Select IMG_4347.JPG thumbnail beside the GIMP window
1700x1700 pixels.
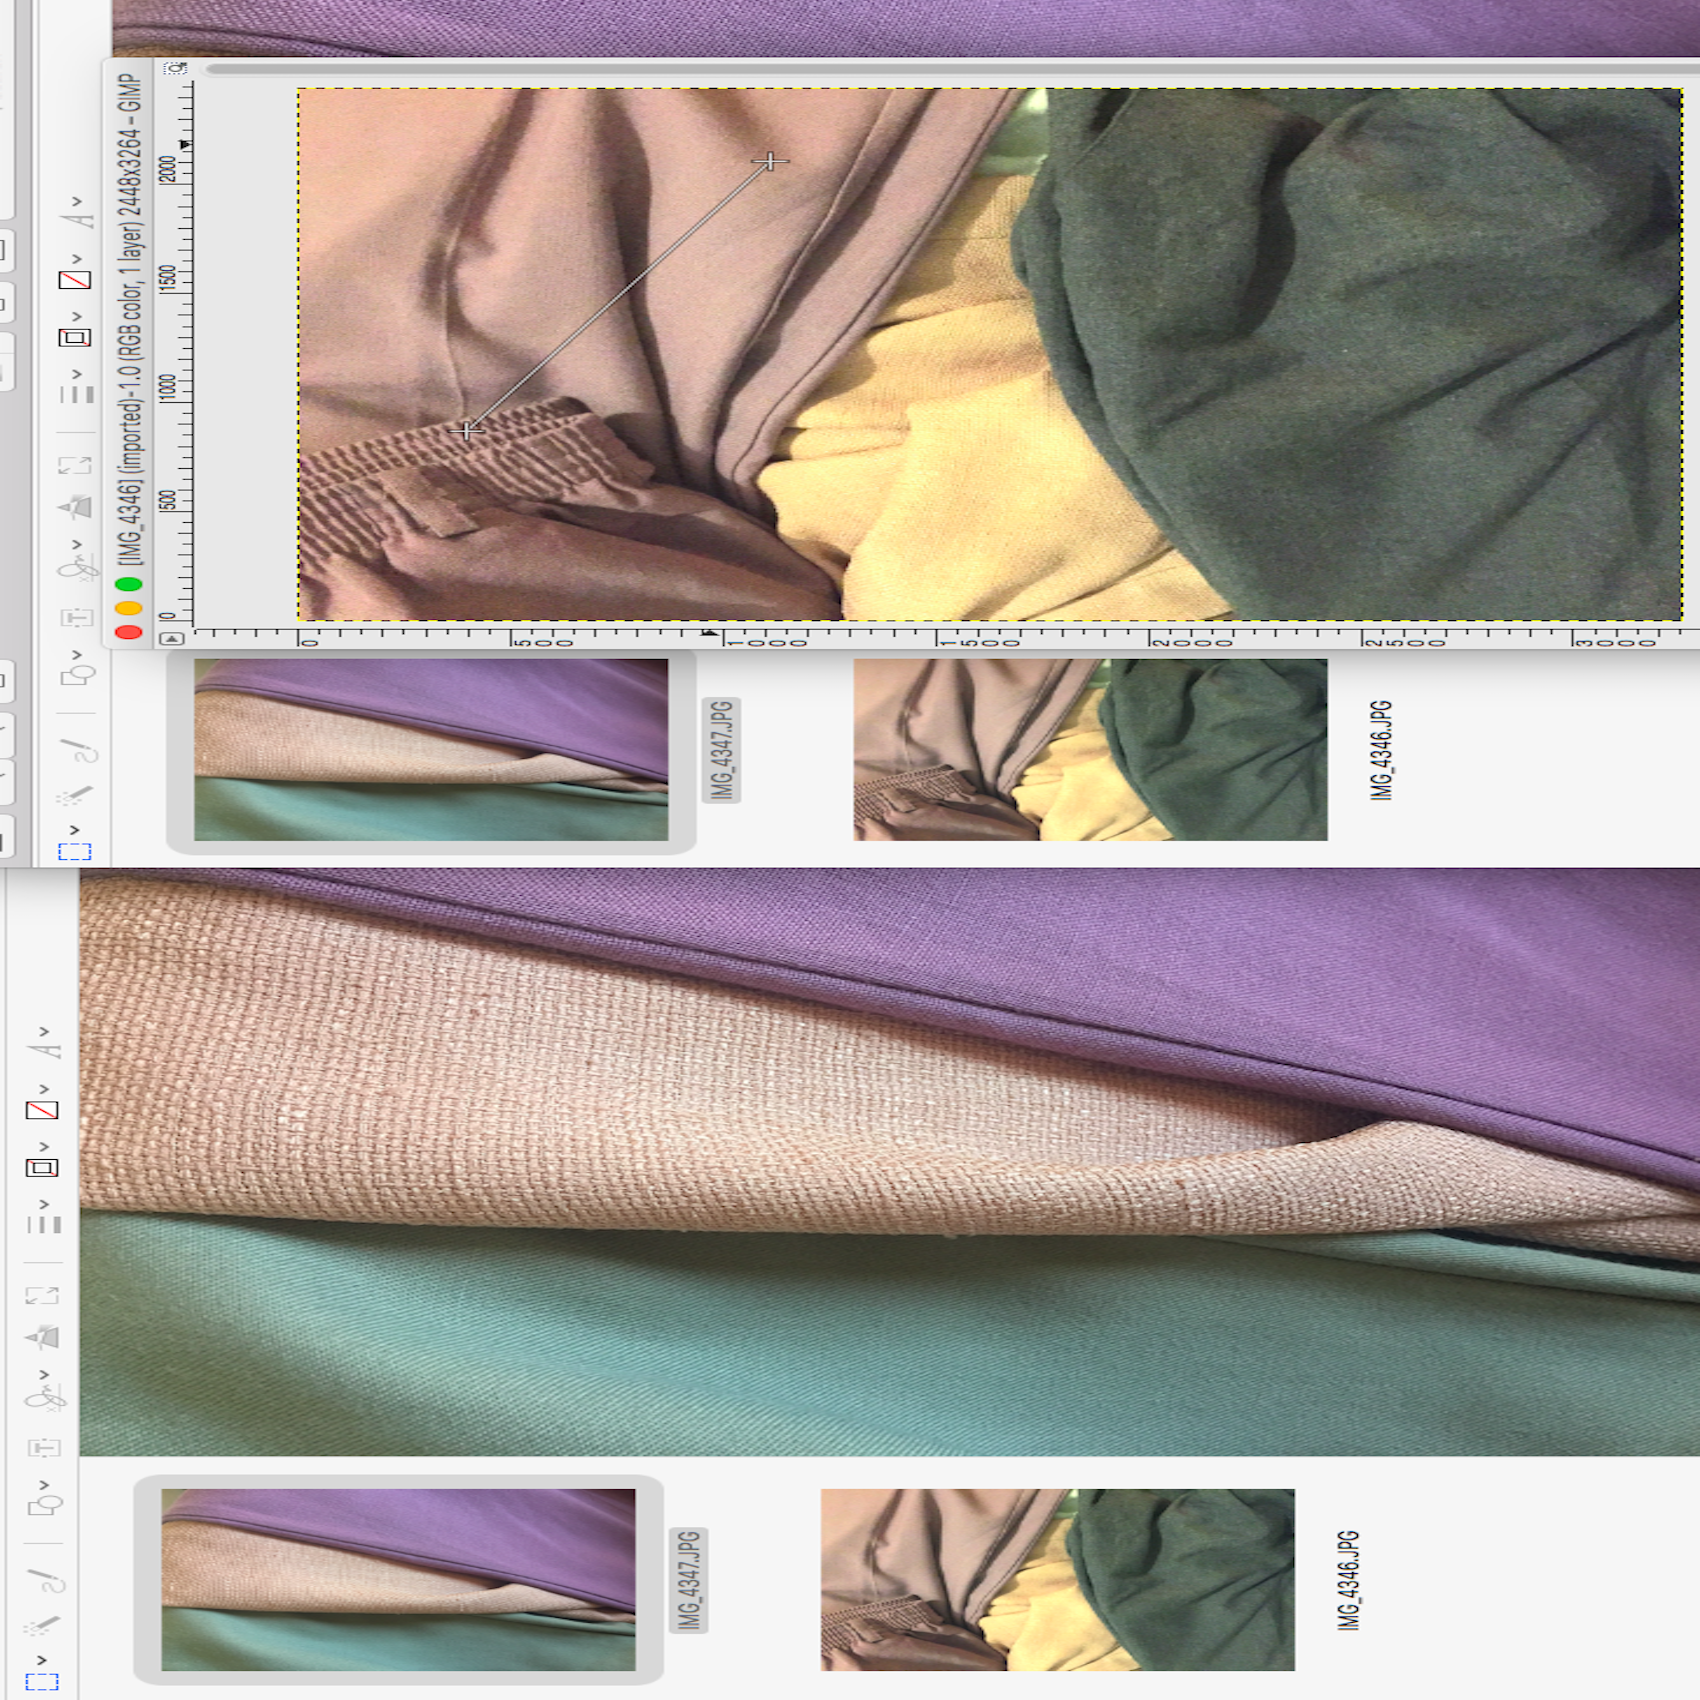pos(431,749)
